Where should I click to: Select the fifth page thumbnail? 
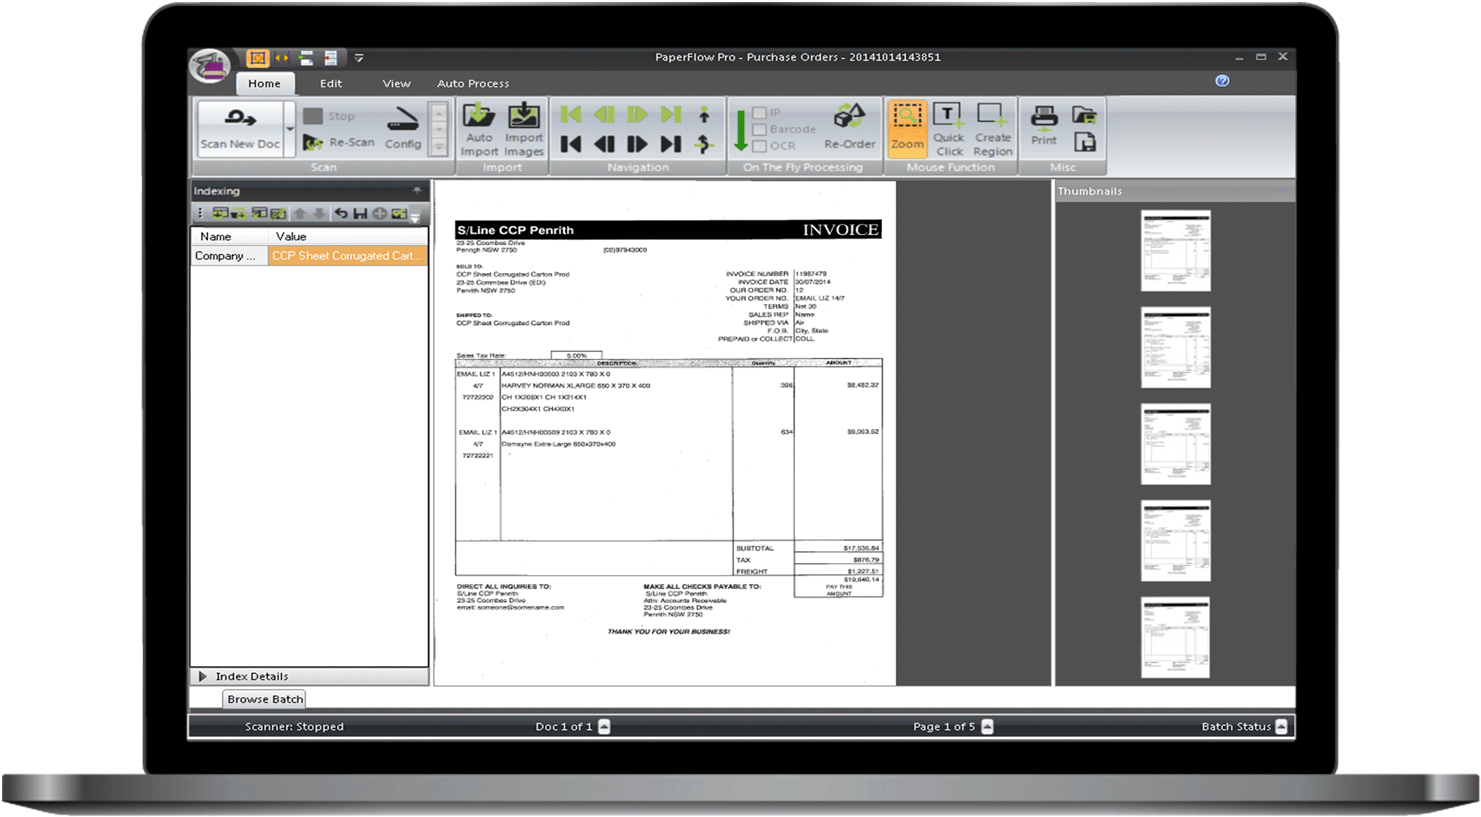click(x=1176, y=638)
